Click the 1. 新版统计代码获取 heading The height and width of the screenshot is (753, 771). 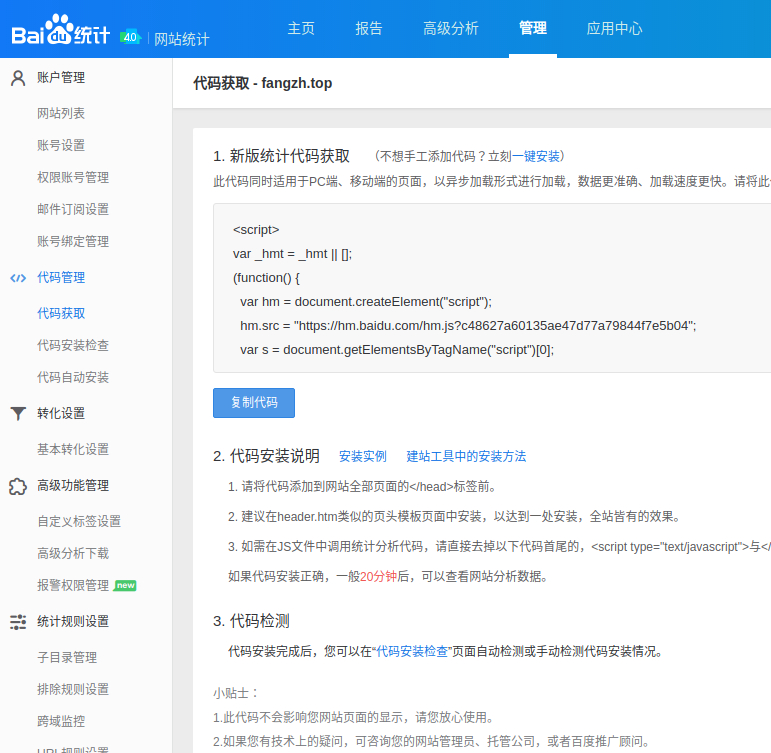coord(281,156)
